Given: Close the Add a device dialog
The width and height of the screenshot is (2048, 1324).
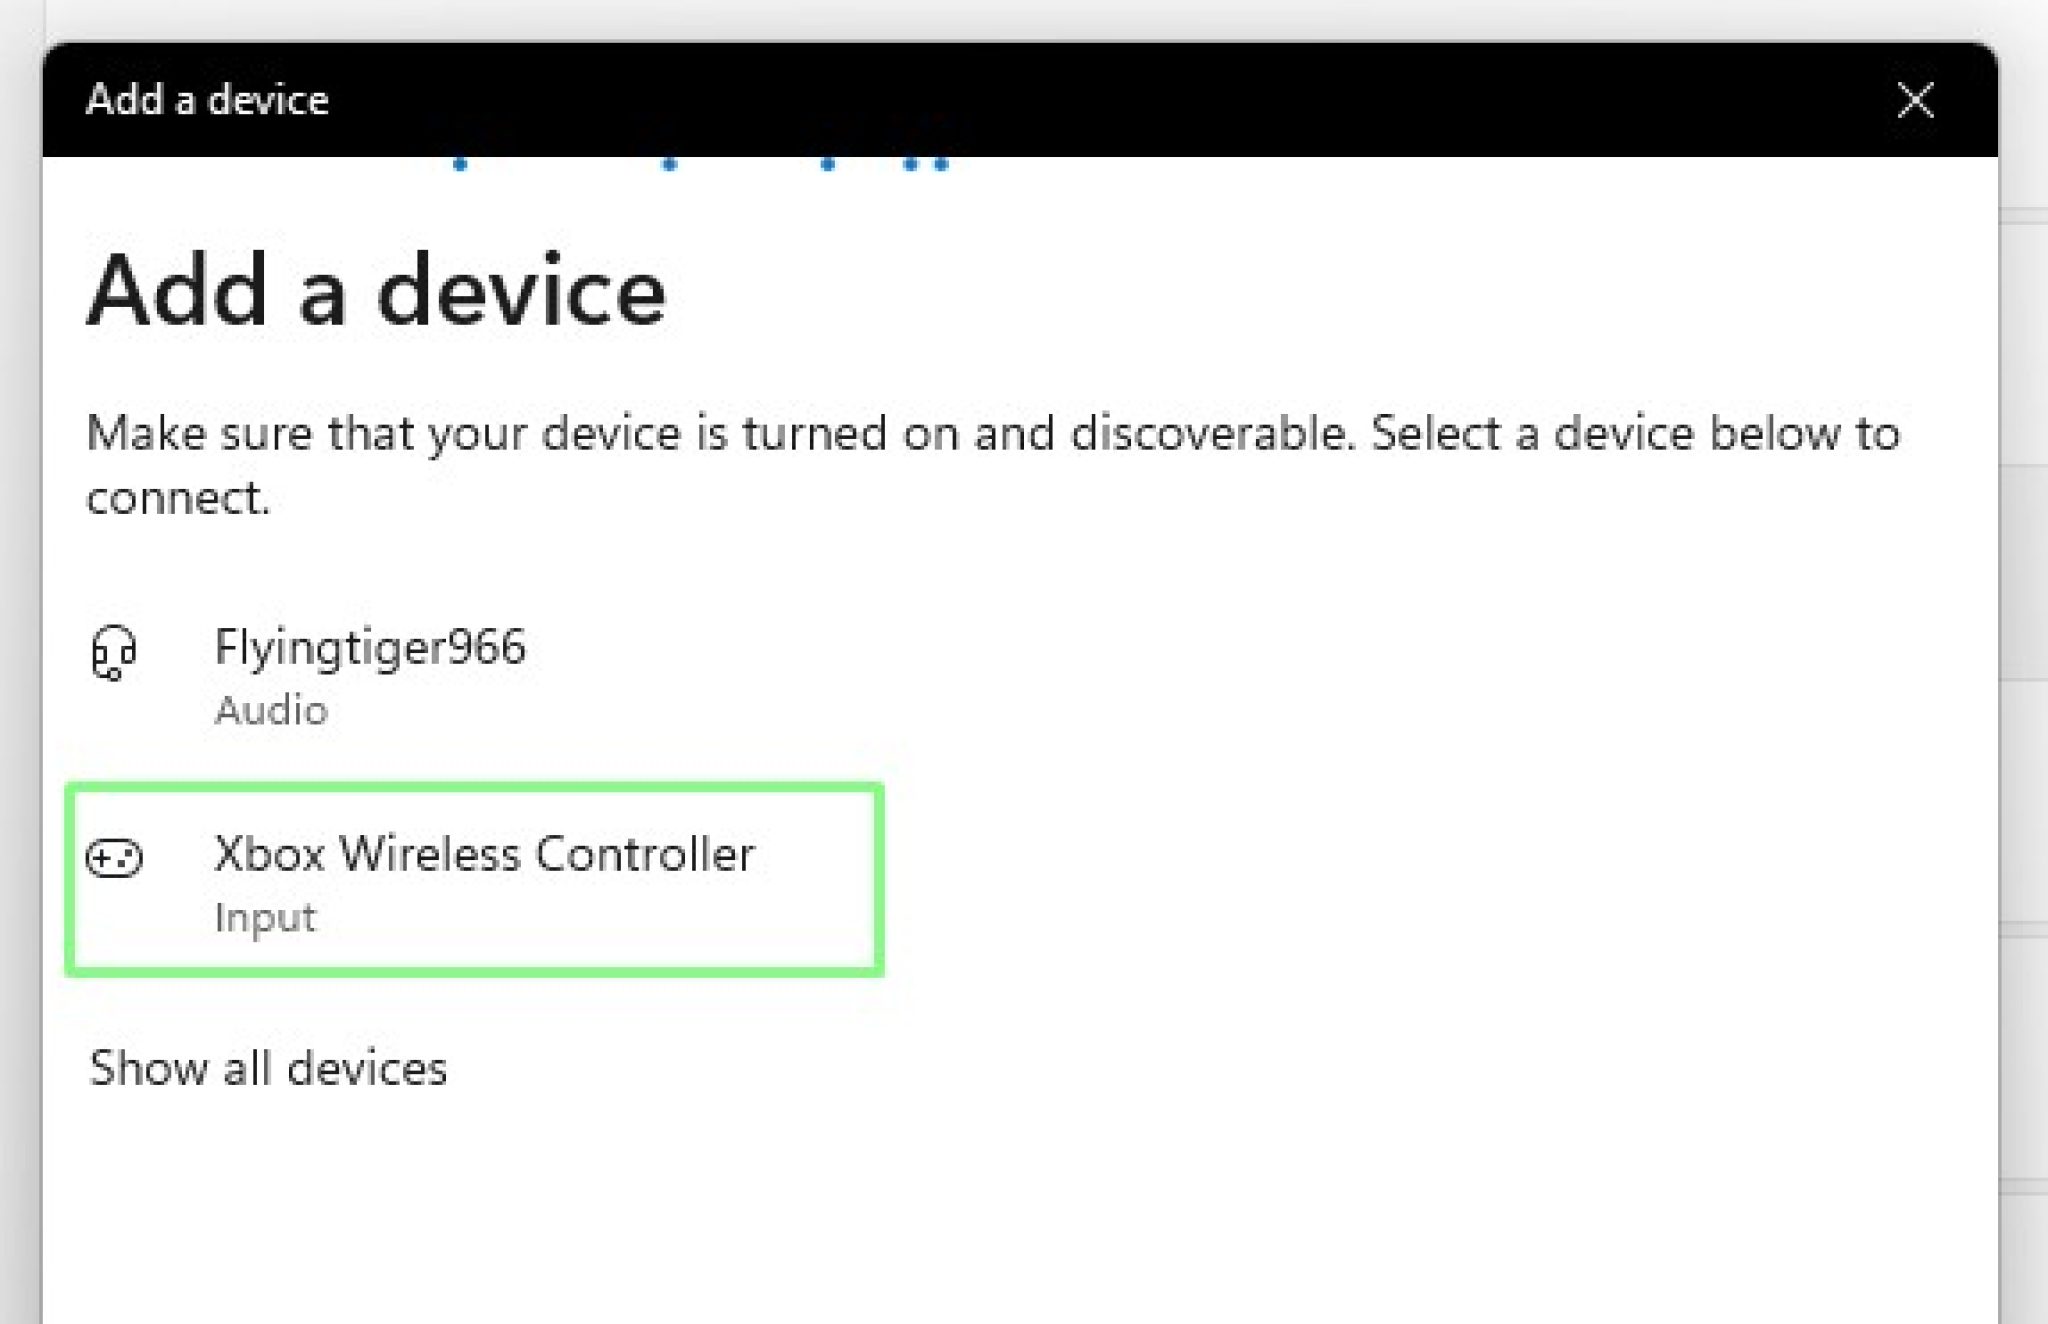Looking at the screenshot, I should coord(1915,100).
